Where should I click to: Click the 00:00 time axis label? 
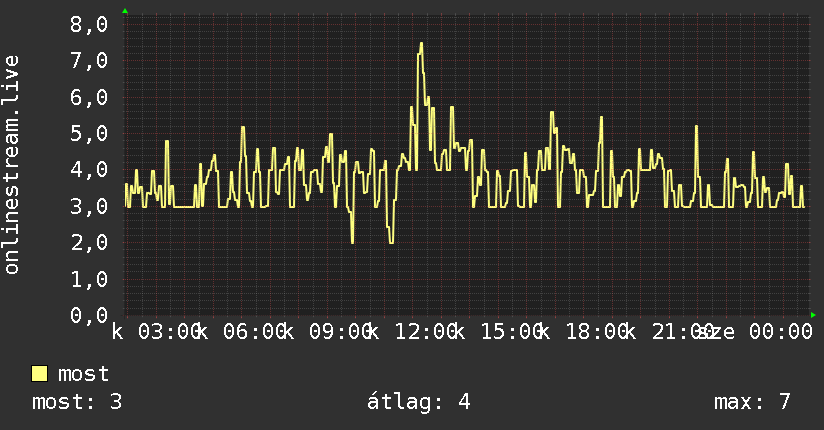781,332
